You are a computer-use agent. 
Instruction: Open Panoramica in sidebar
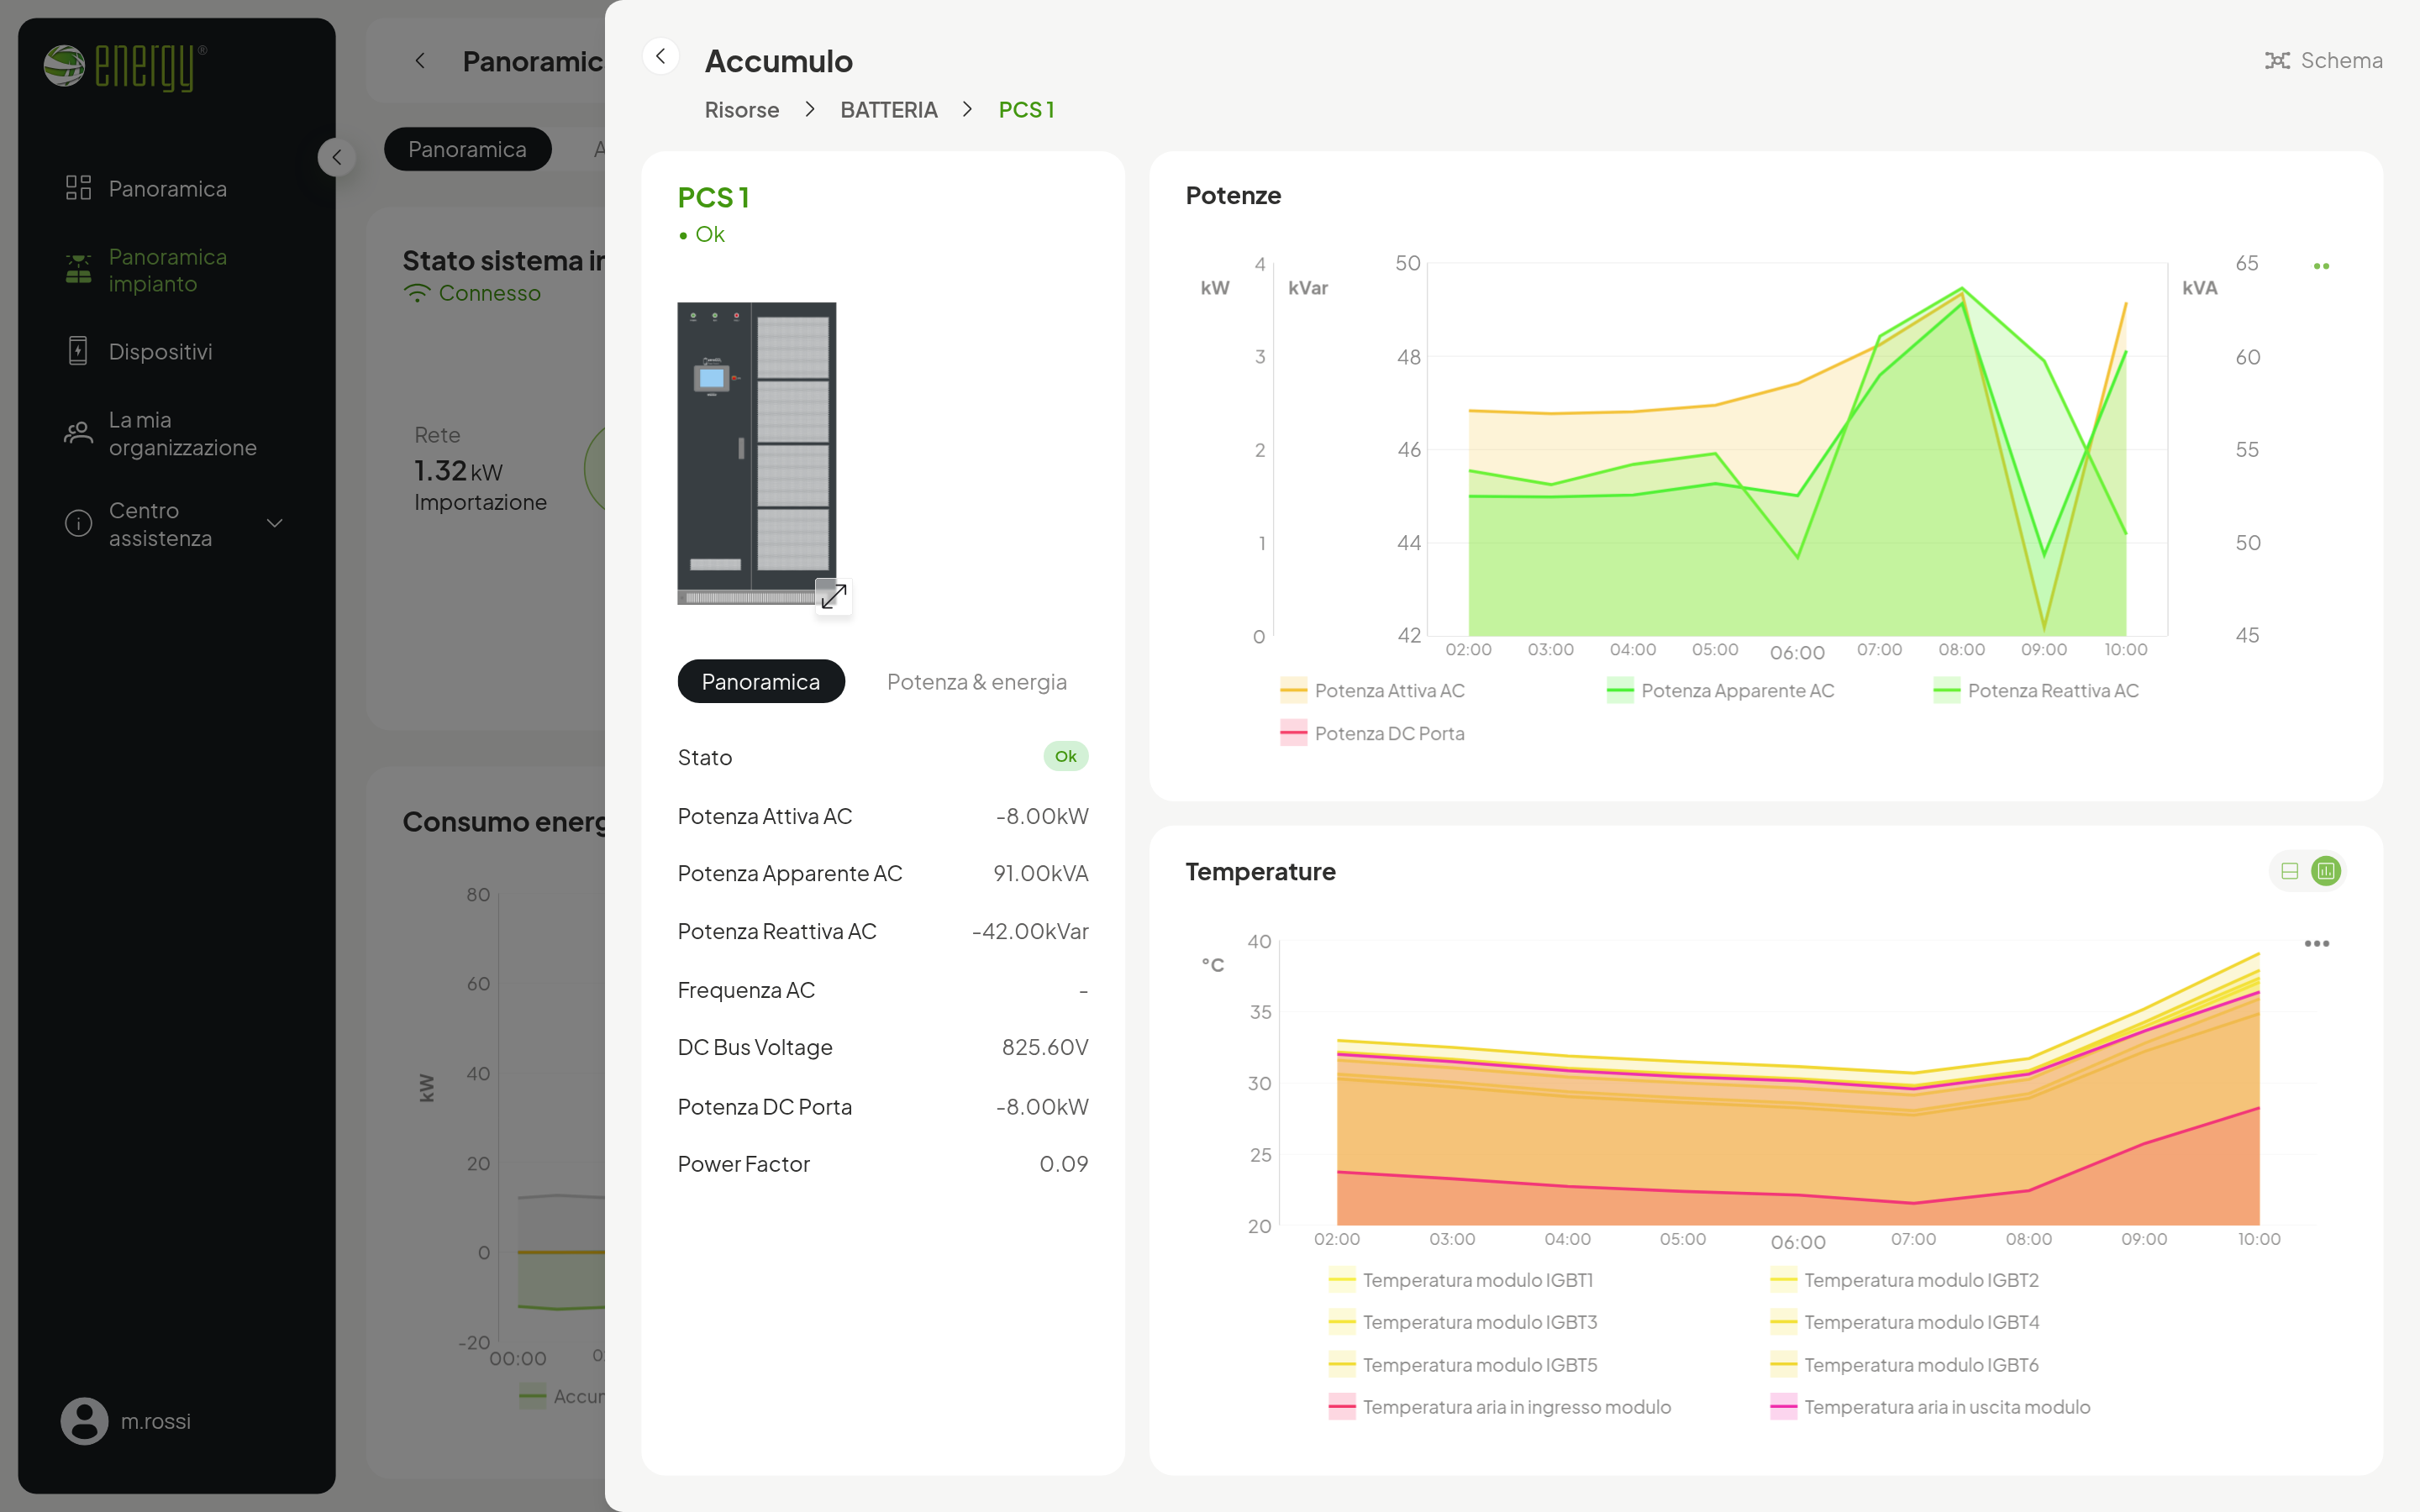pos(167,189)
